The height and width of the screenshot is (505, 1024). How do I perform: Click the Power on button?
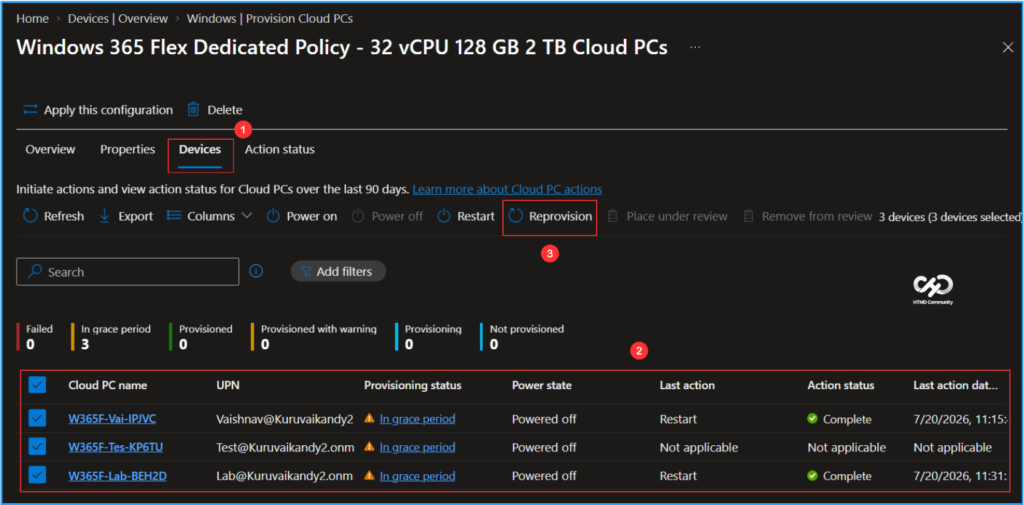302,216
